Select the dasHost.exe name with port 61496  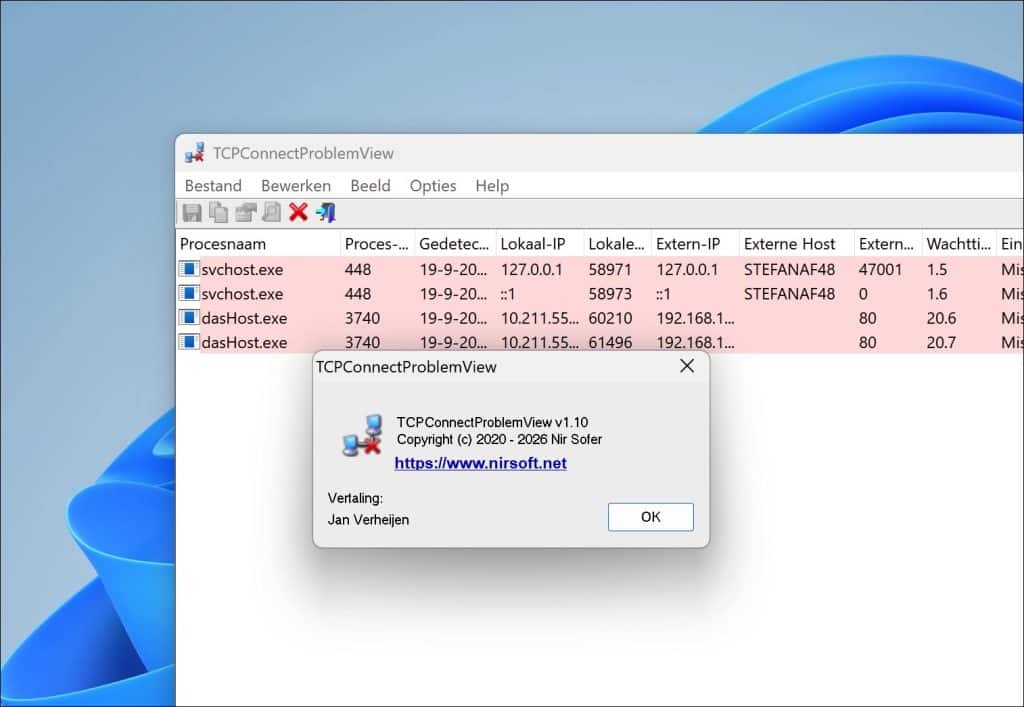[244, 342]
